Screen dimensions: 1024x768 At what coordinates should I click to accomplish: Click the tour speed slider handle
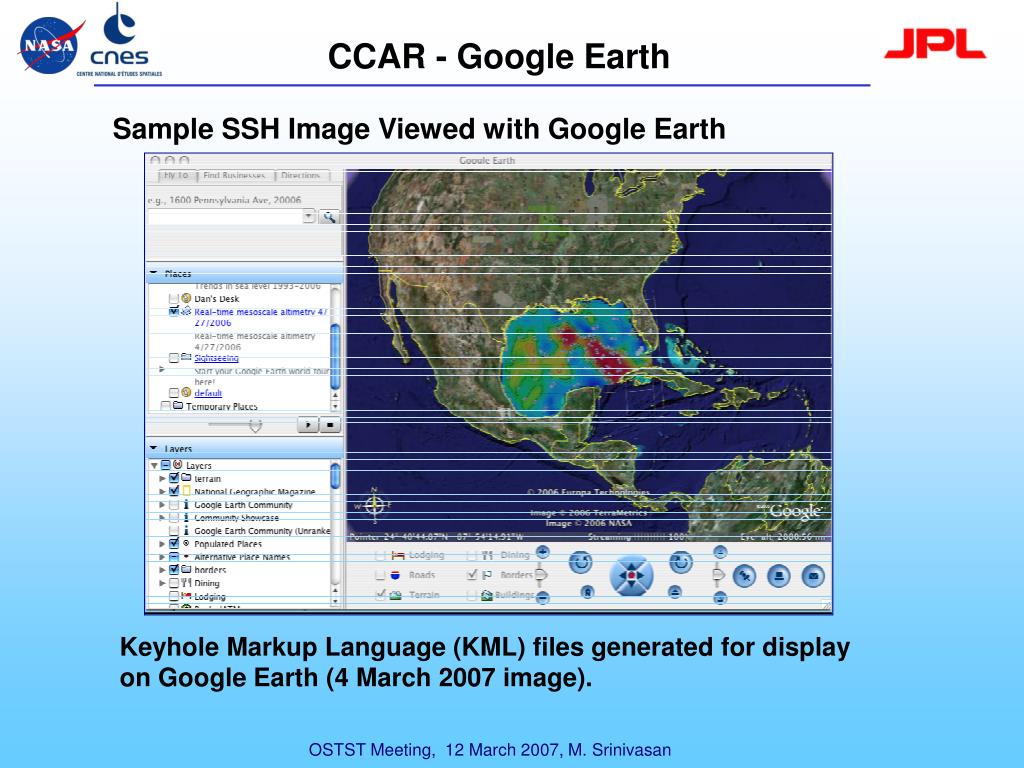tap(255, 426)
